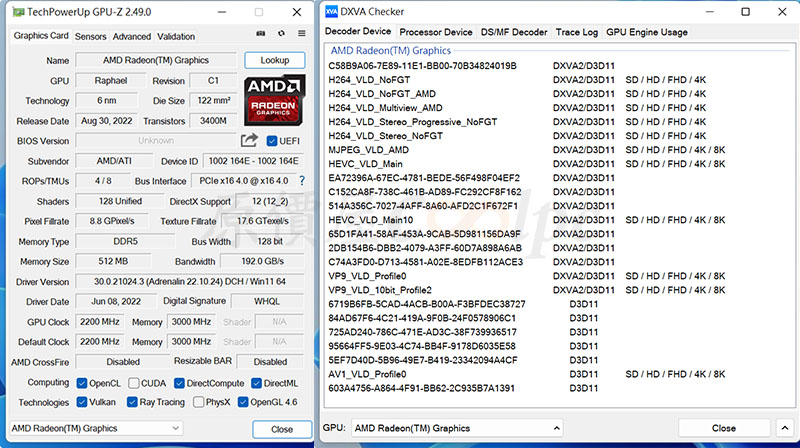Open the Decoder Device tab
This screenshot has height=448, width=800.
pos(358,31)
